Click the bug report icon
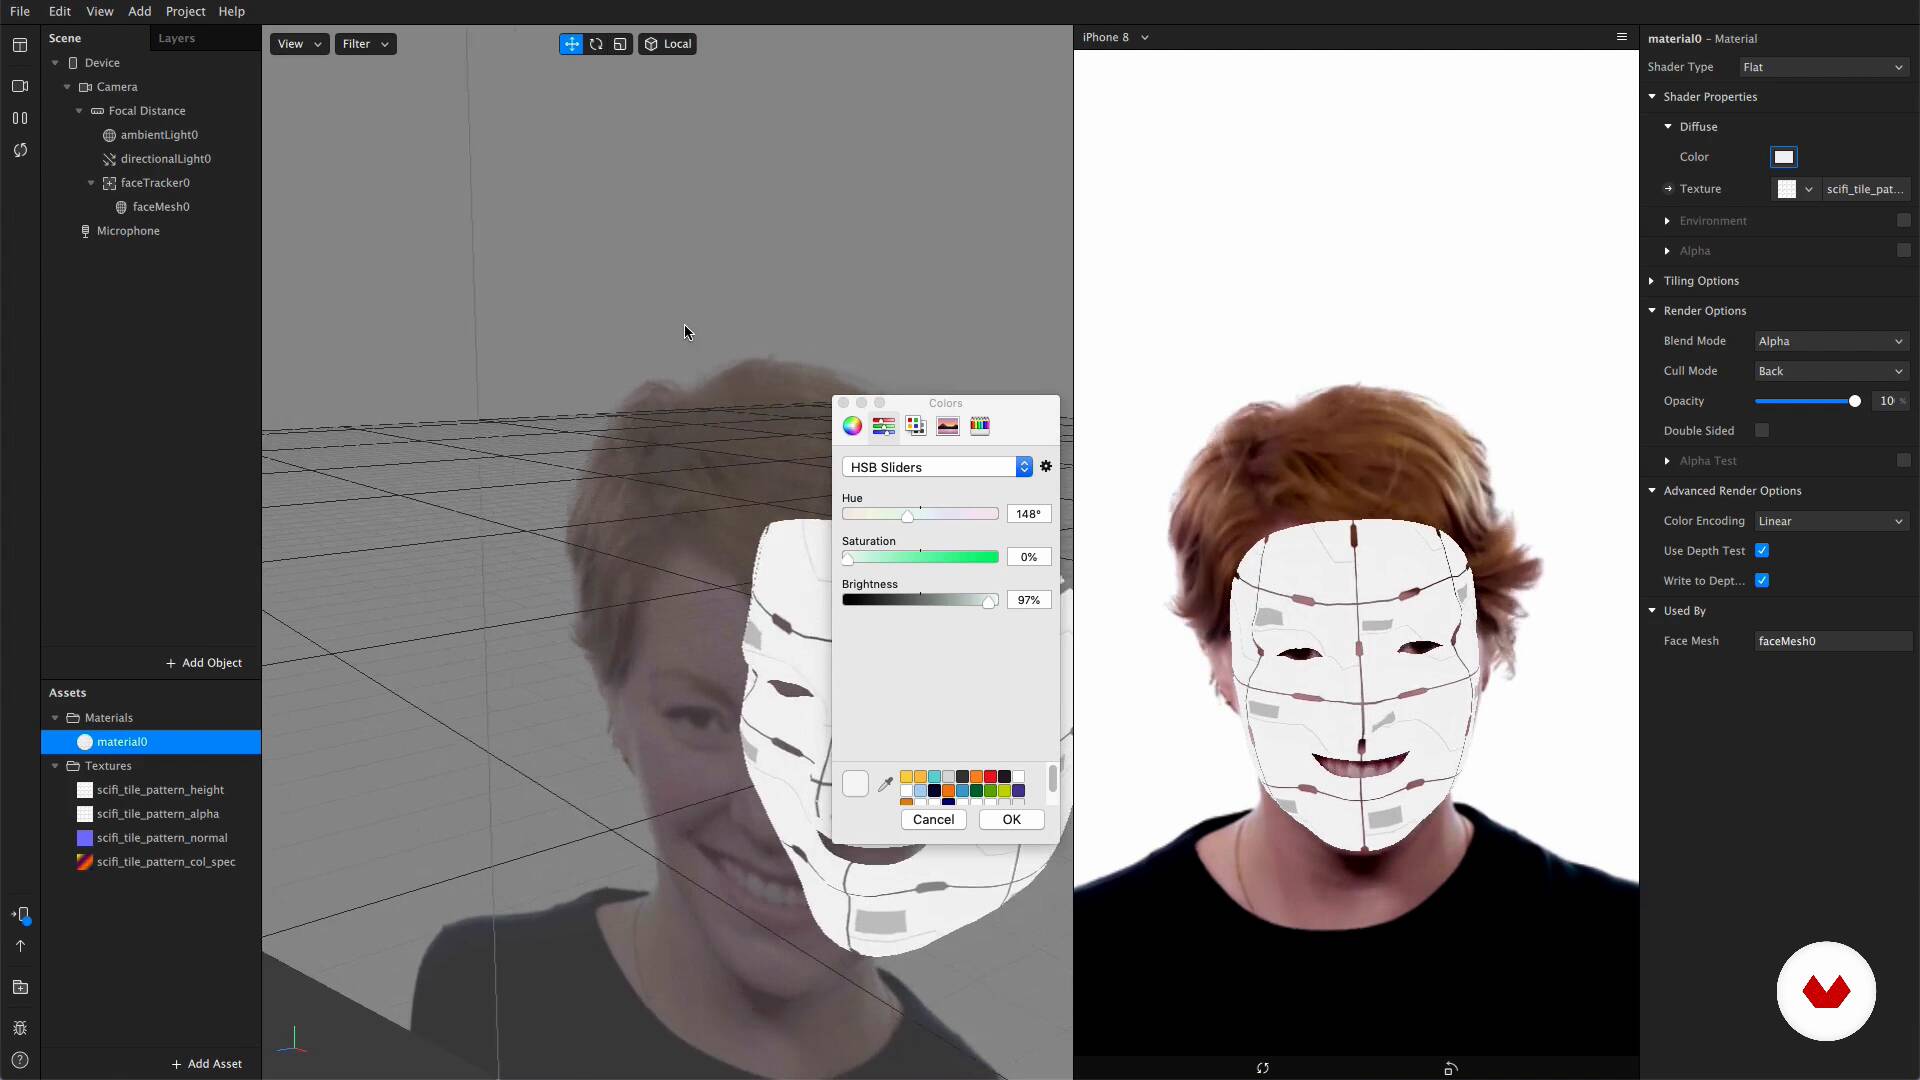This screenshot has height=1080, width=1920. [20, 1028]
